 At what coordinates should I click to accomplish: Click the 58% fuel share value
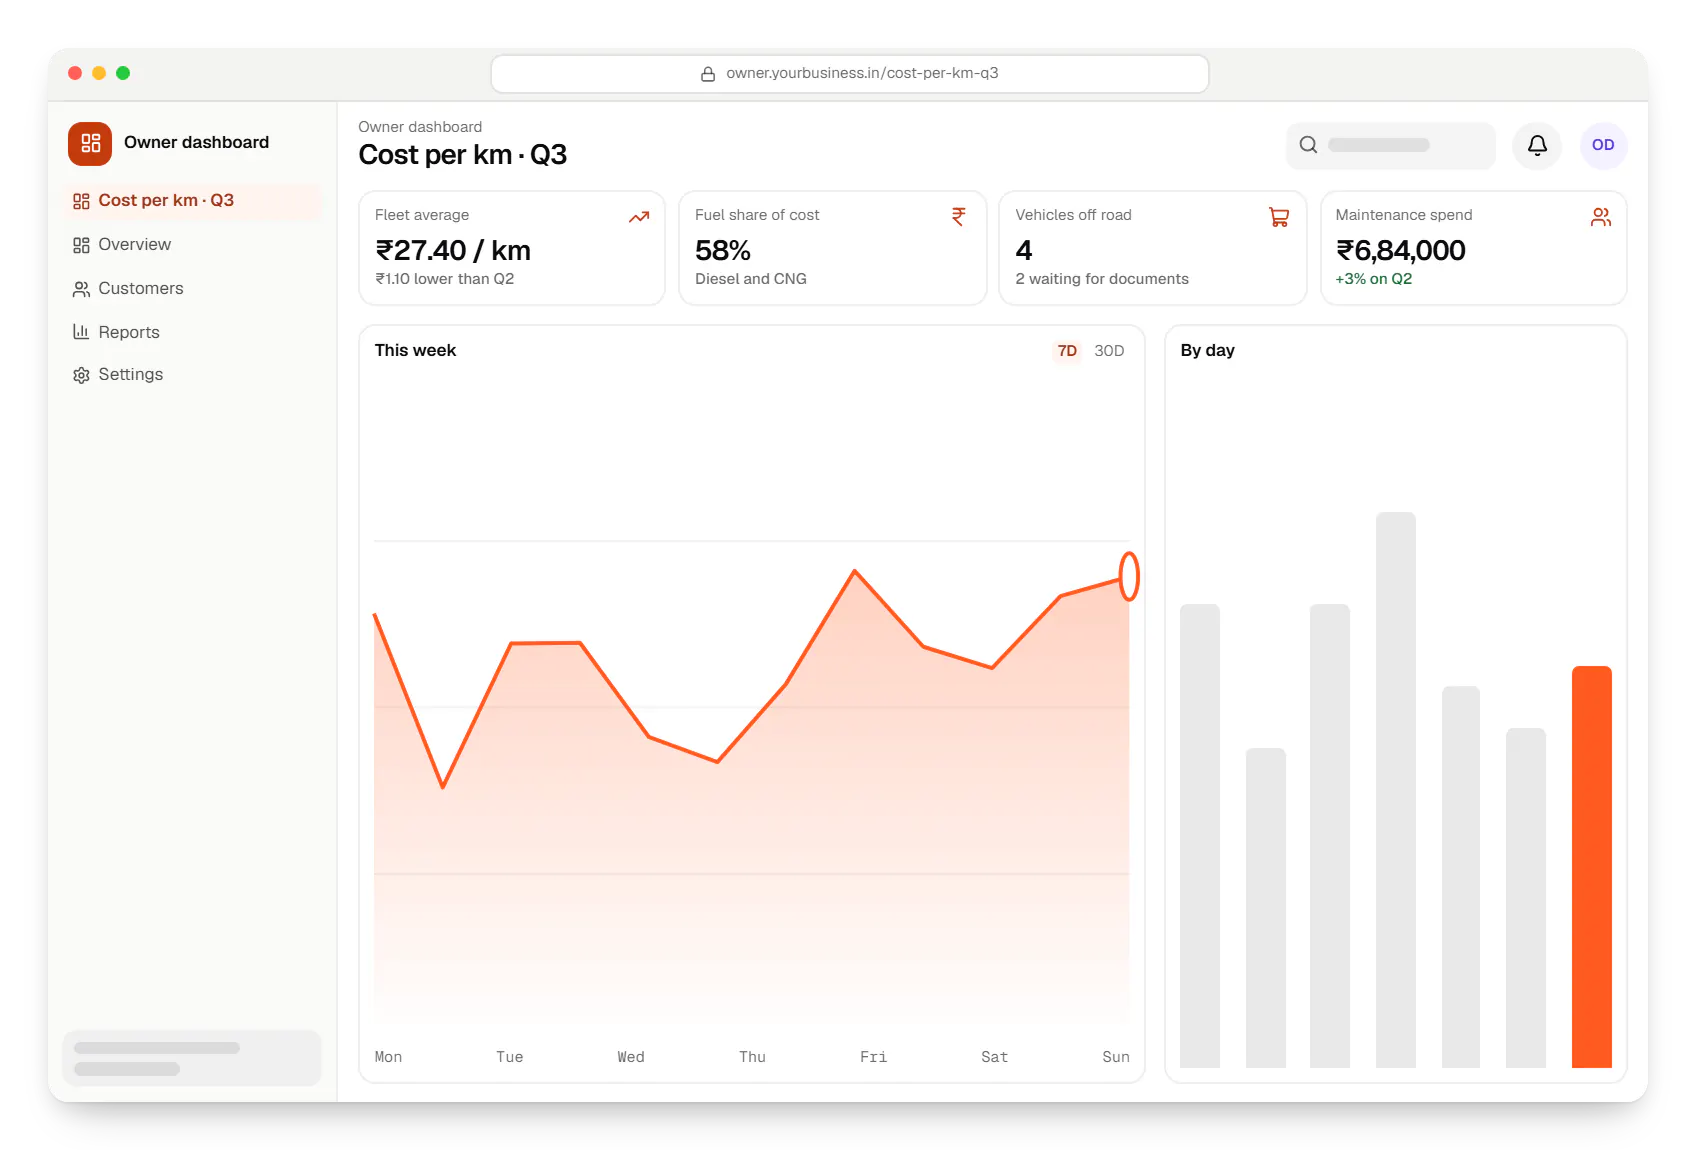723,250
